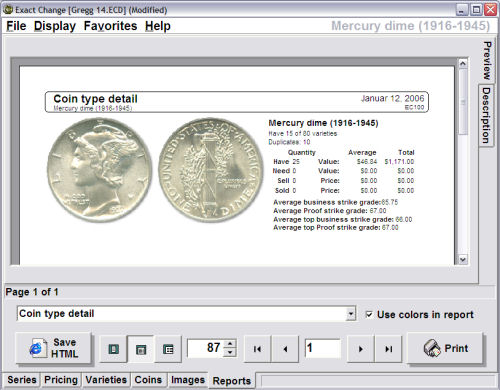Viewport: 500px width, 390px height.
Task: Click 'Average business strike grade' line
Action: pos(336,202)
